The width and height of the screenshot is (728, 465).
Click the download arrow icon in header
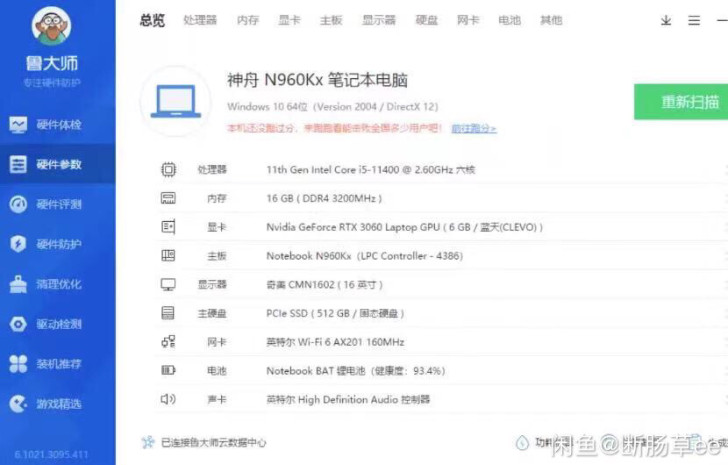[x=666, y=20]
